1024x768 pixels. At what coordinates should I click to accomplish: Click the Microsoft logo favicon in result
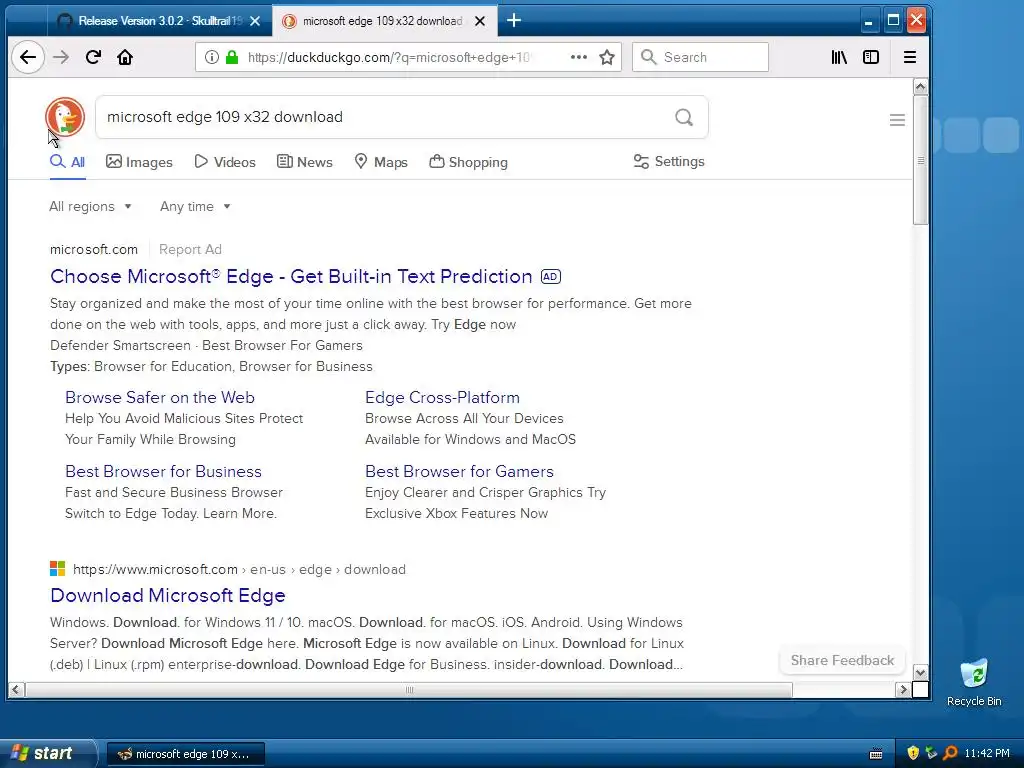(x=57, y=569)
